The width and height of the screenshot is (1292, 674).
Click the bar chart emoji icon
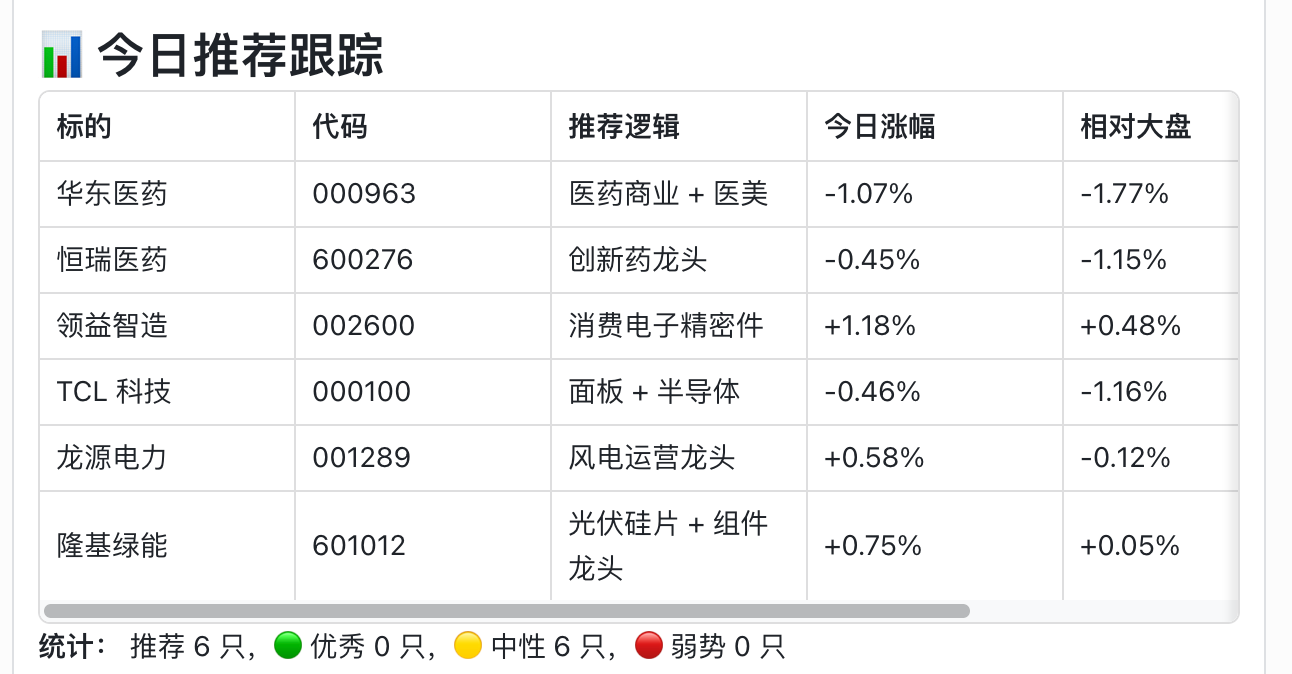click(61, 55)
